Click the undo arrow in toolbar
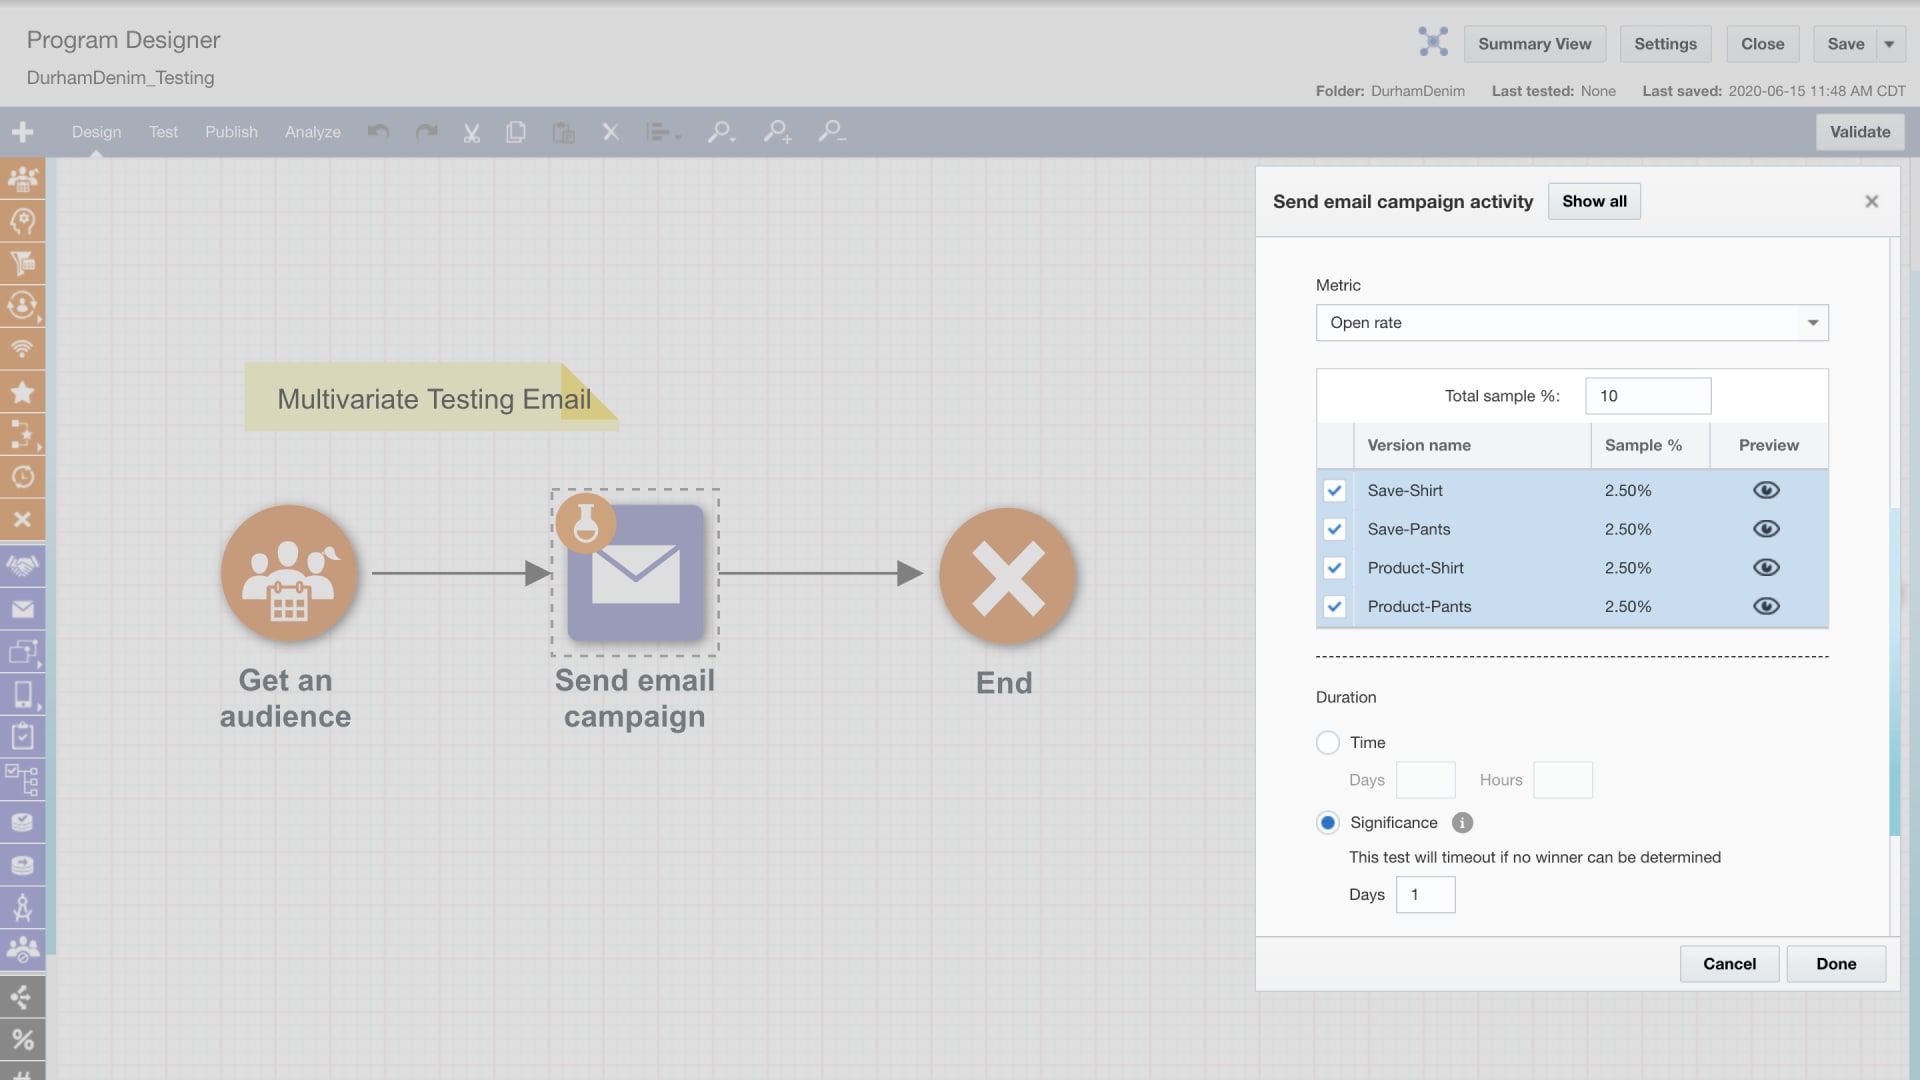This screenshot has height=1080, width=1920. click(x=378, y=132)
